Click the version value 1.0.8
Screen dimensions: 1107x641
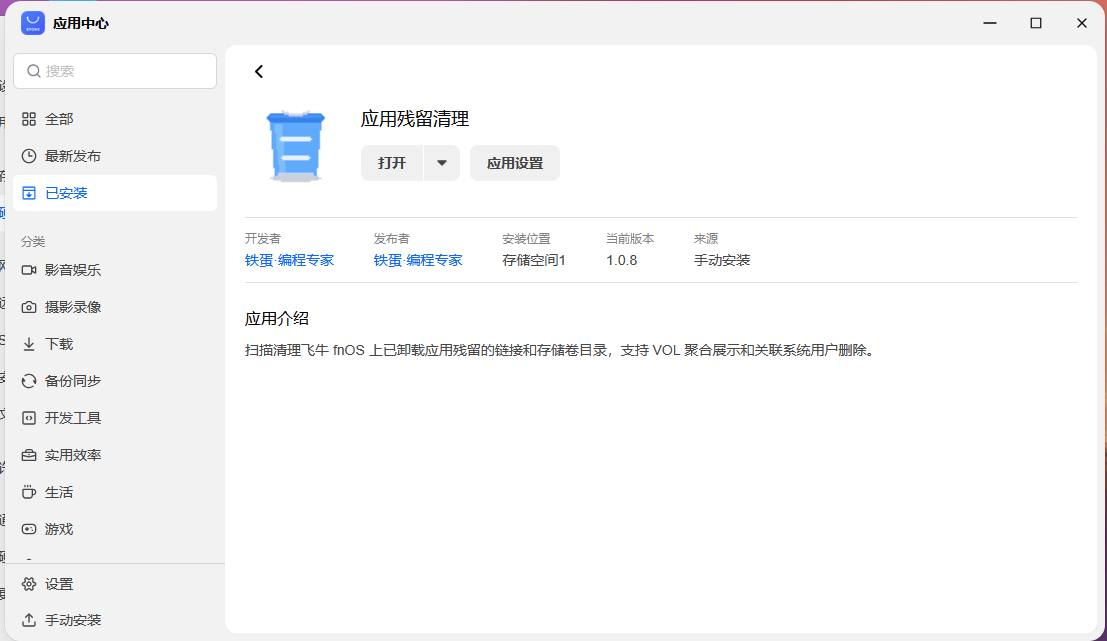[x=621, y=260]
